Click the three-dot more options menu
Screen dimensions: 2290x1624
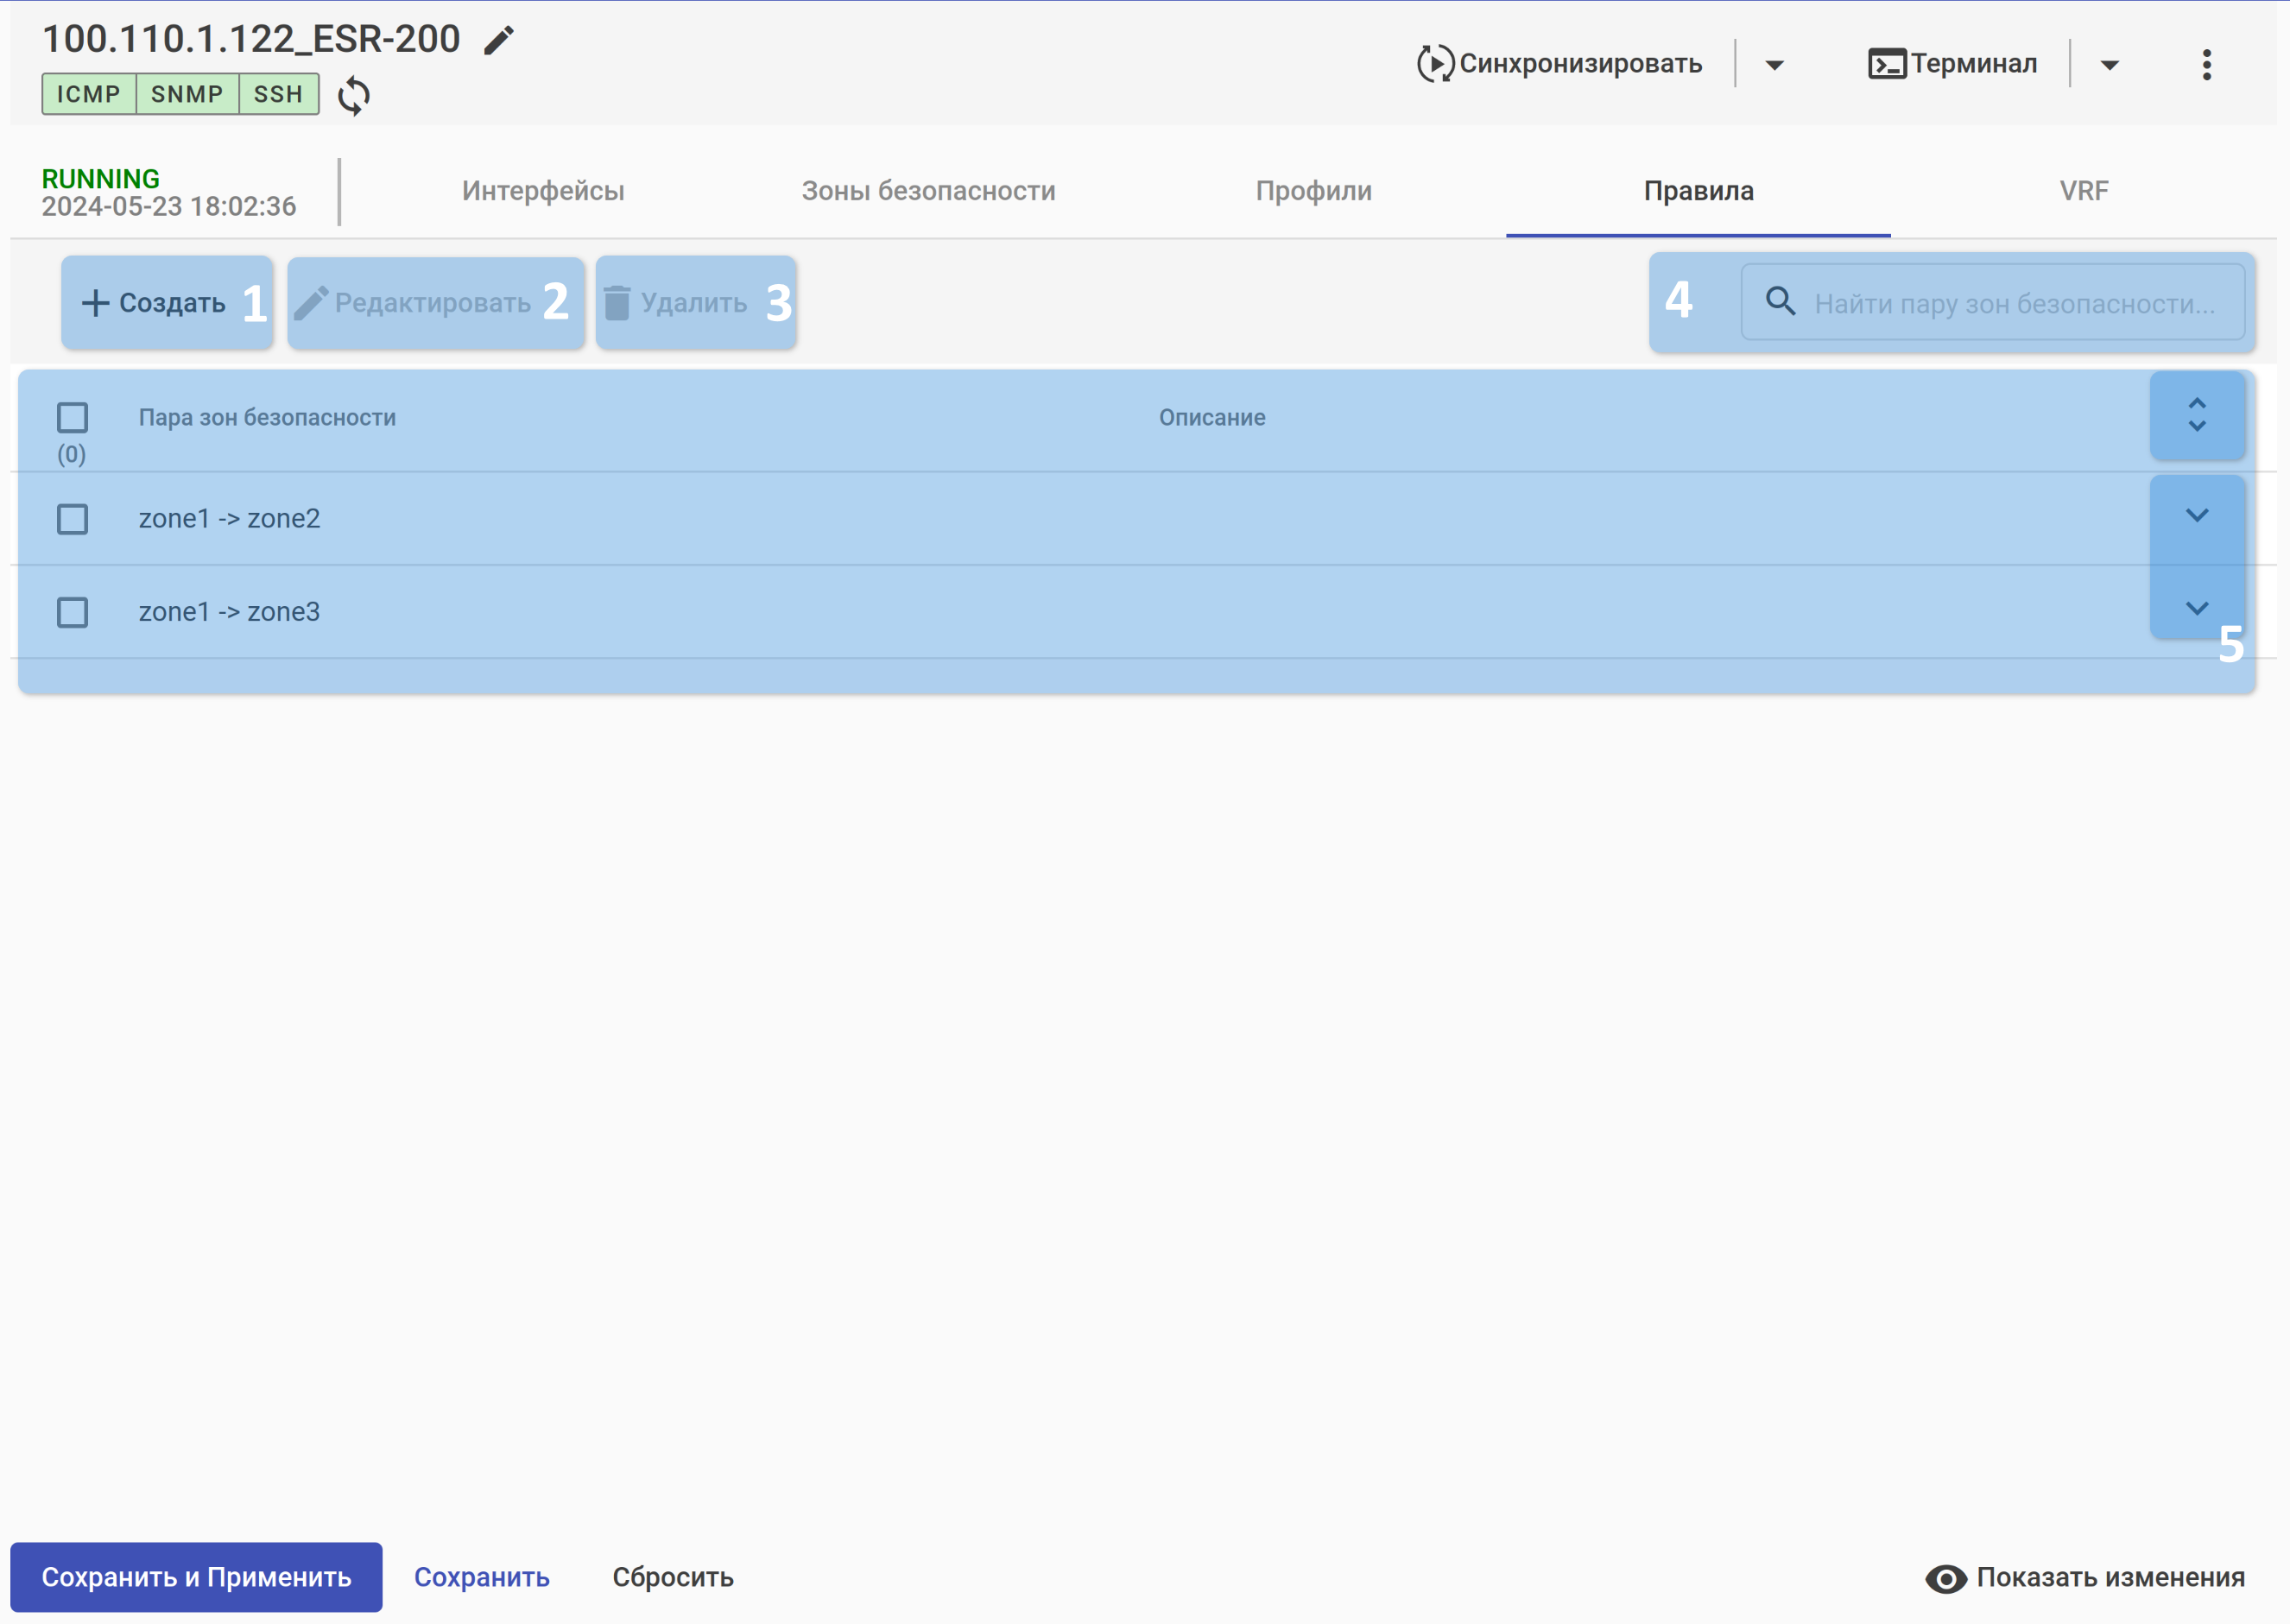2206,65
